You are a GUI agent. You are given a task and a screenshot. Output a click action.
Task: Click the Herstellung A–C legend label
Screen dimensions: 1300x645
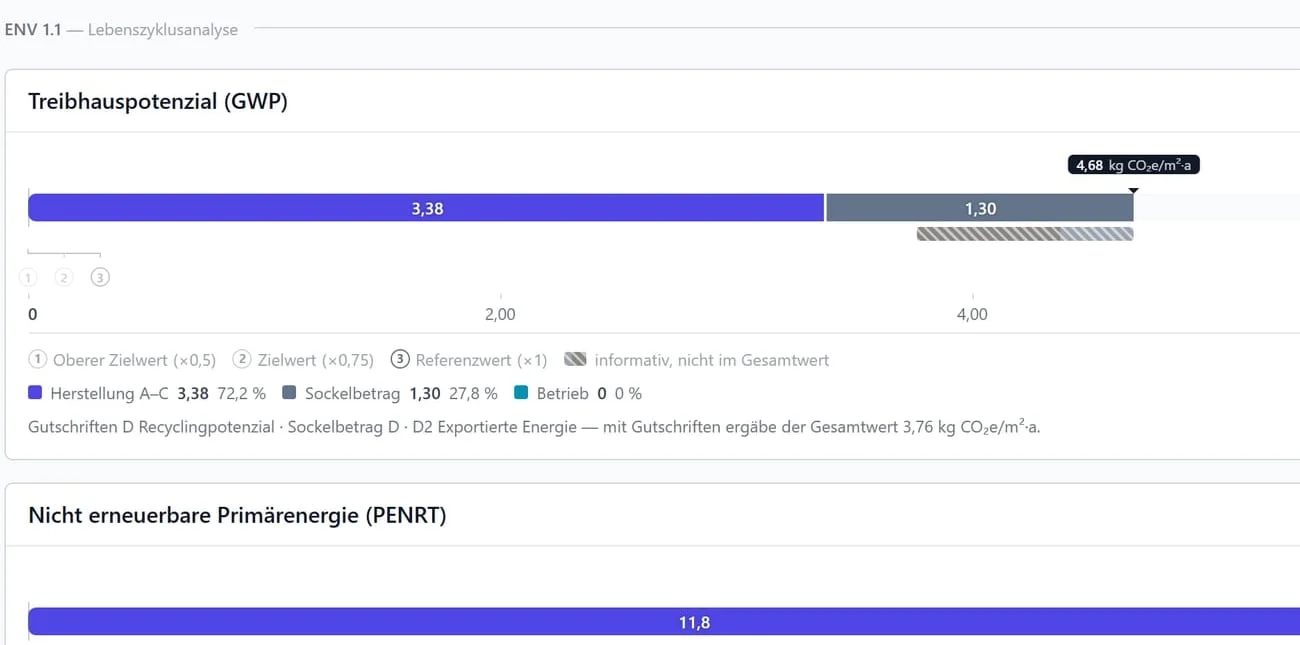tap(110, 393)
